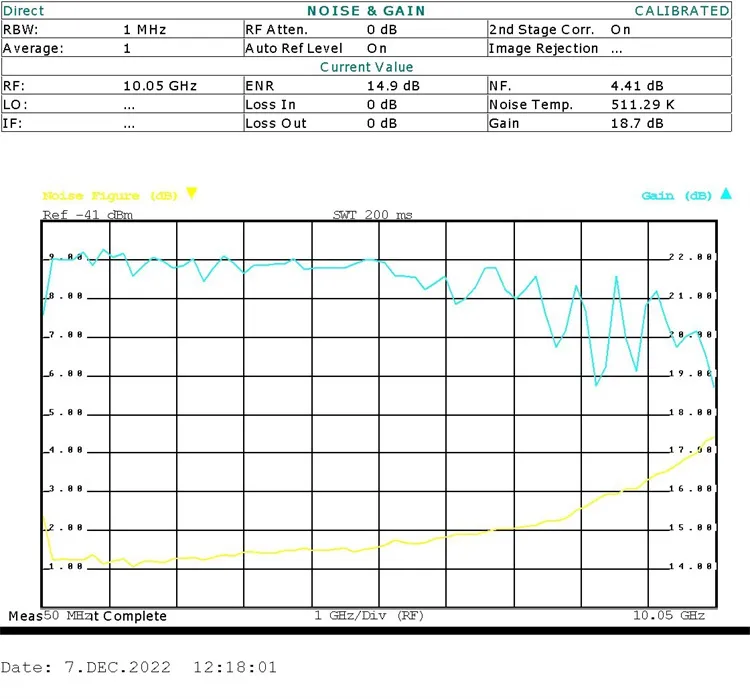This screenshot has height=699, width=750.
Task: Click the 14.00 gain axis tick
Action: (691, 566)
